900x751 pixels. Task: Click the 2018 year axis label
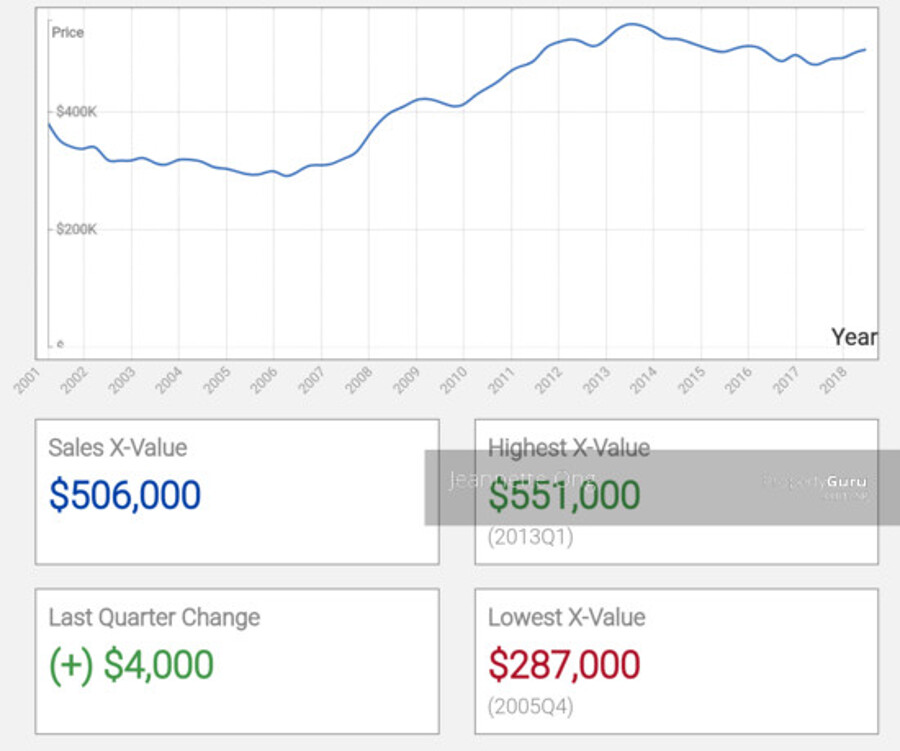pyautogui.click(x=833, y=380)
